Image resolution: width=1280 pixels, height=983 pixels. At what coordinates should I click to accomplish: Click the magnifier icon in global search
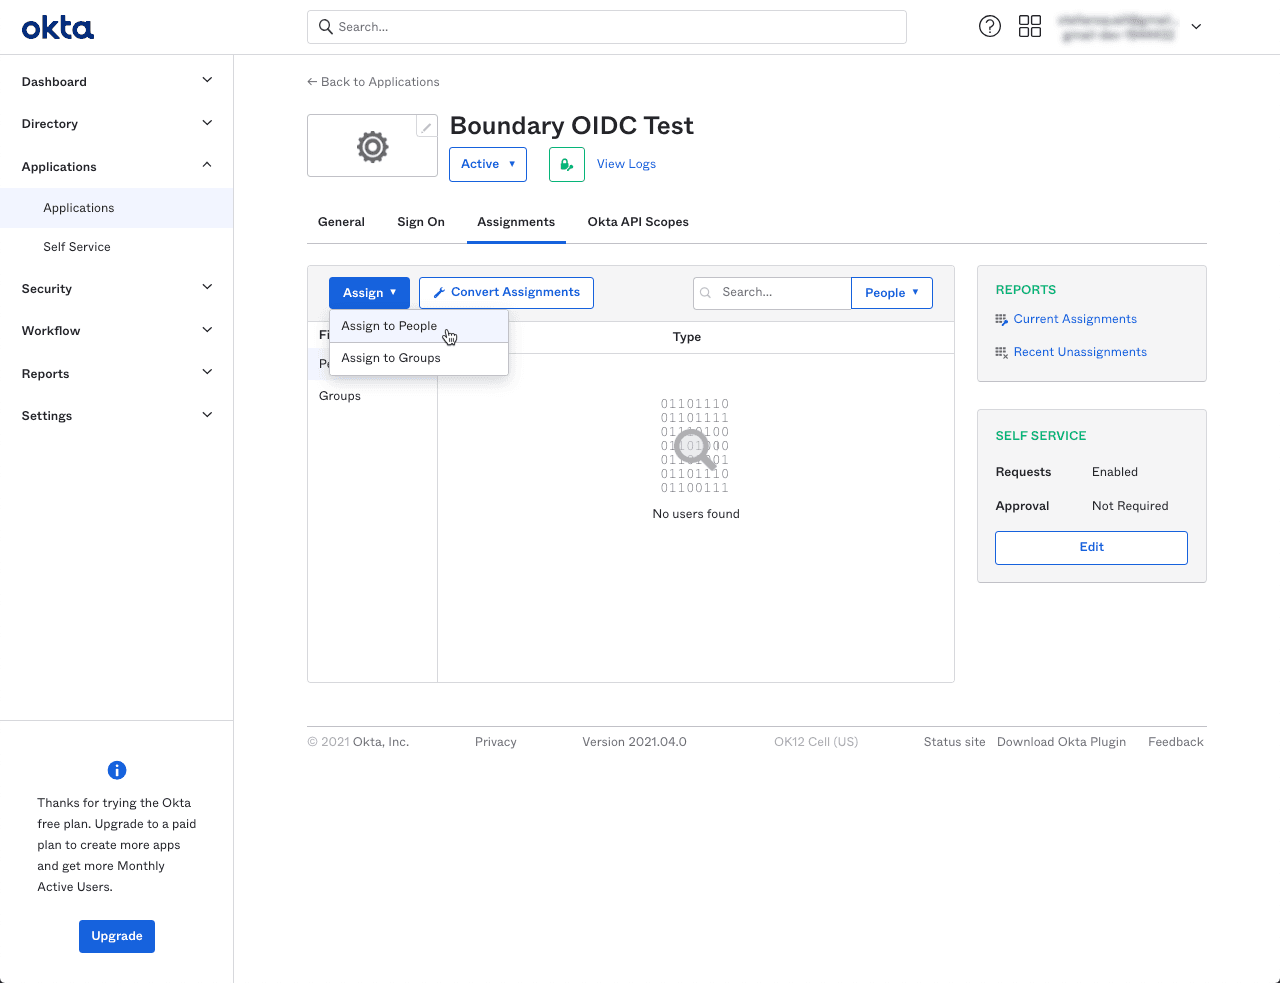coord(325,27)
